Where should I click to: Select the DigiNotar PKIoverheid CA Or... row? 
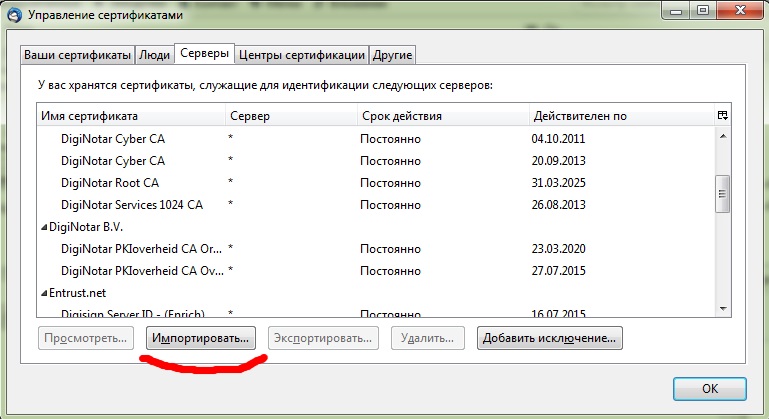[376, 249]
